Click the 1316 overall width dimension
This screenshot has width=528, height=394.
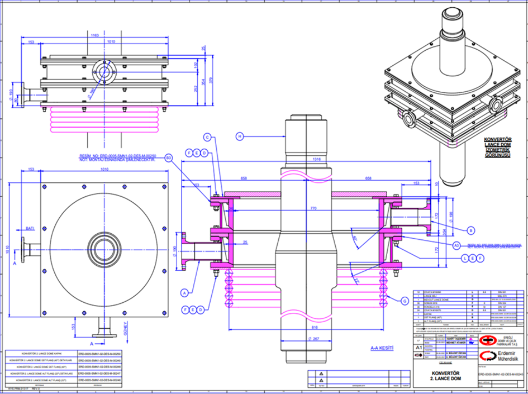(x=317, y=159)
